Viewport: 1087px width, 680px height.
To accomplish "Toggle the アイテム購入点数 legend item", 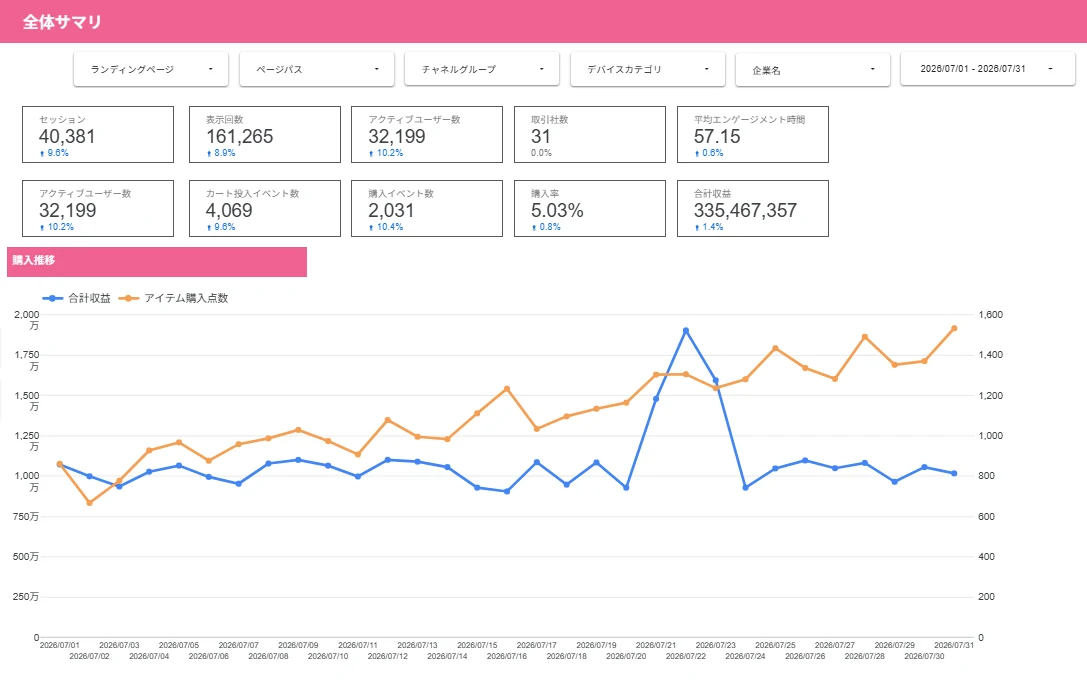I will (x=173, y=298).
